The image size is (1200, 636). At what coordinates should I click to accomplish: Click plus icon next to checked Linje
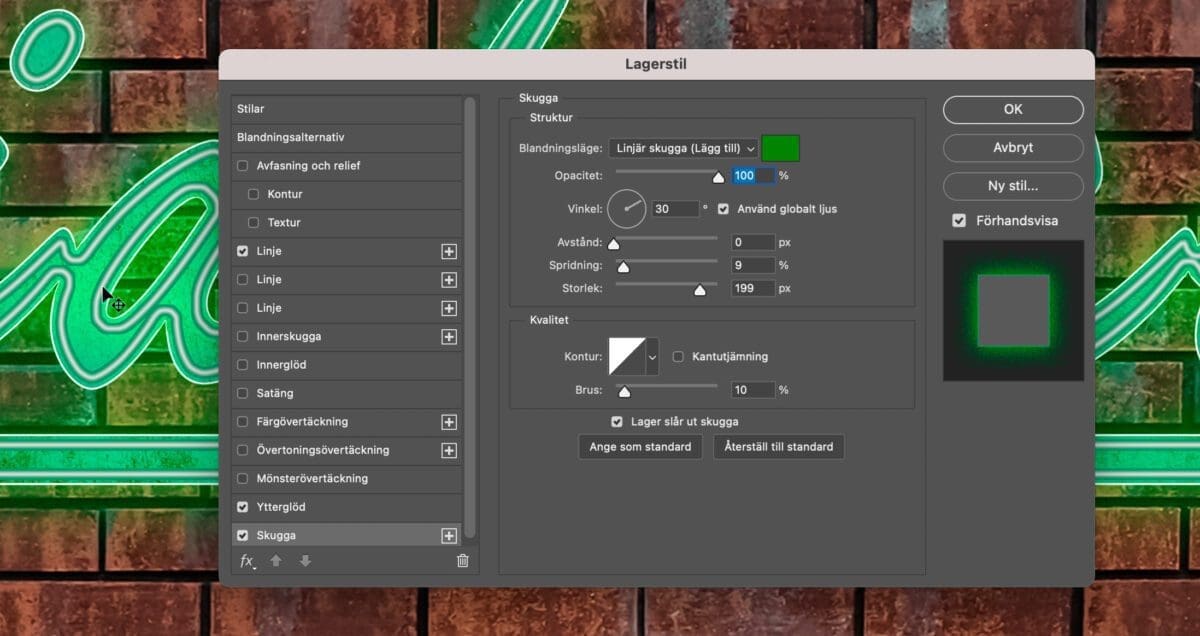449,252
